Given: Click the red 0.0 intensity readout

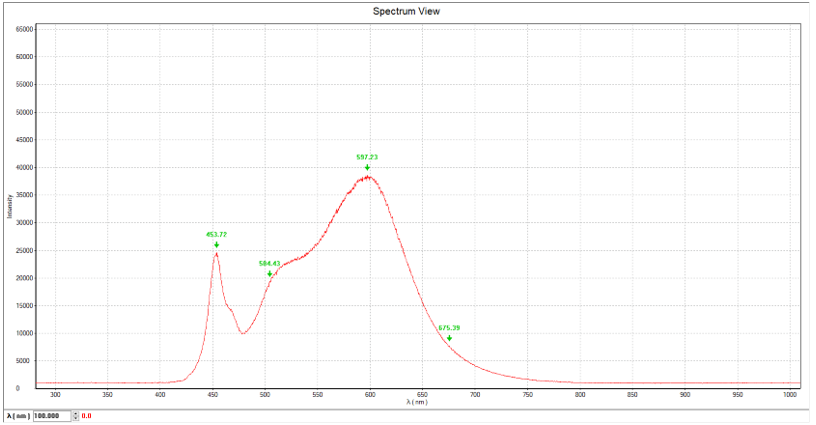Looking at the screenshot, I should pyautogui.click(x=86, y=415).
